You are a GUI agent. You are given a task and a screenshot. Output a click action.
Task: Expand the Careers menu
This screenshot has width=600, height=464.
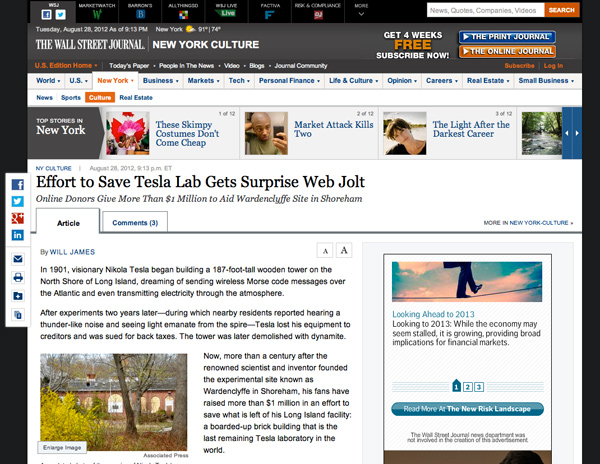[x=442, y=81]
